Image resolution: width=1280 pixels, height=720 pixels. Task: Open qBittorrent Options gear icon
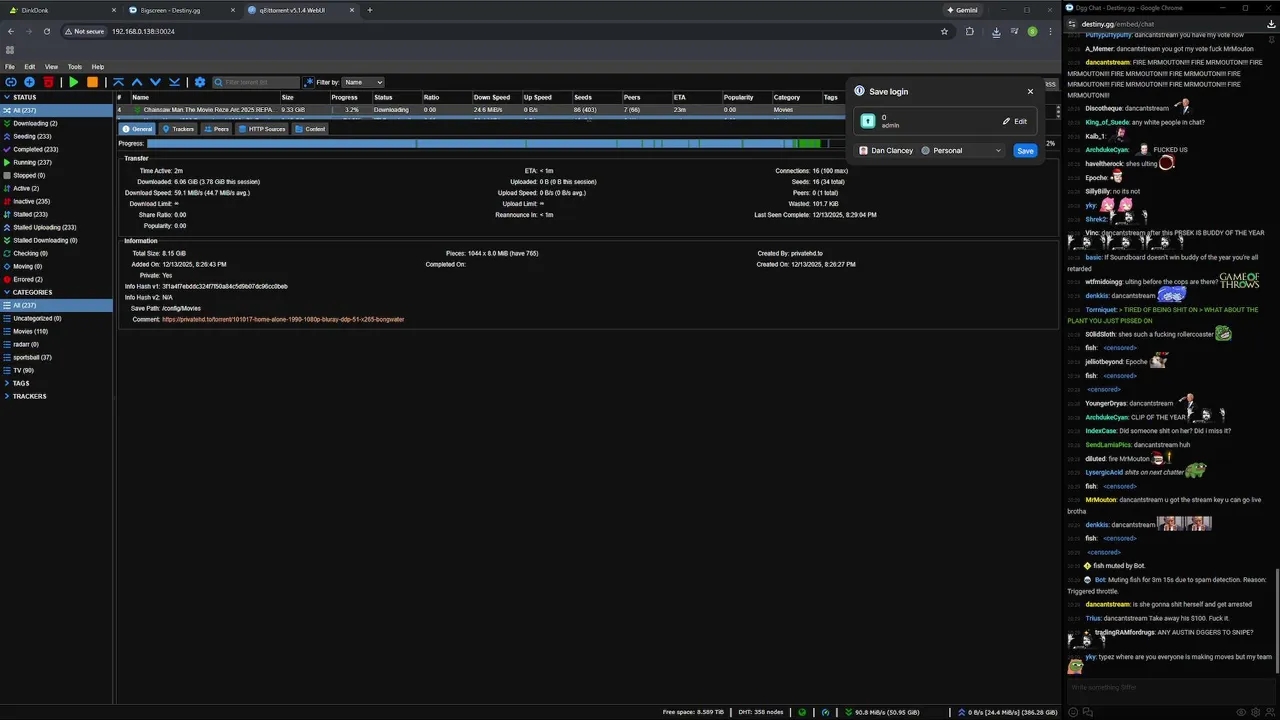(x=200, y=82)
